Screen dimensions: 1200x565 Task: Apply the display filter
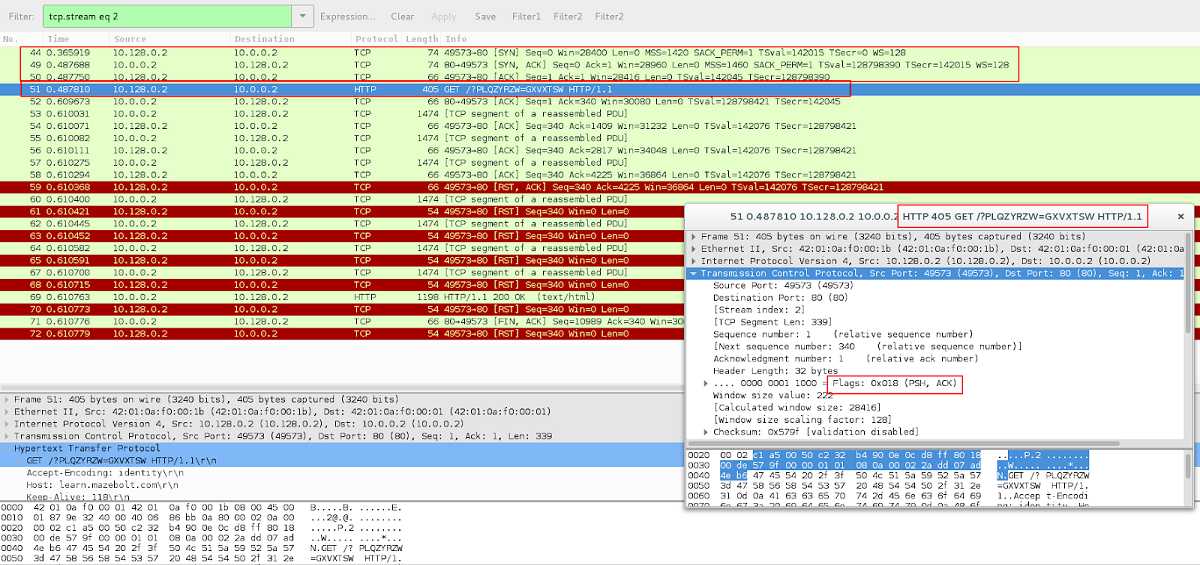pos(444,17)
